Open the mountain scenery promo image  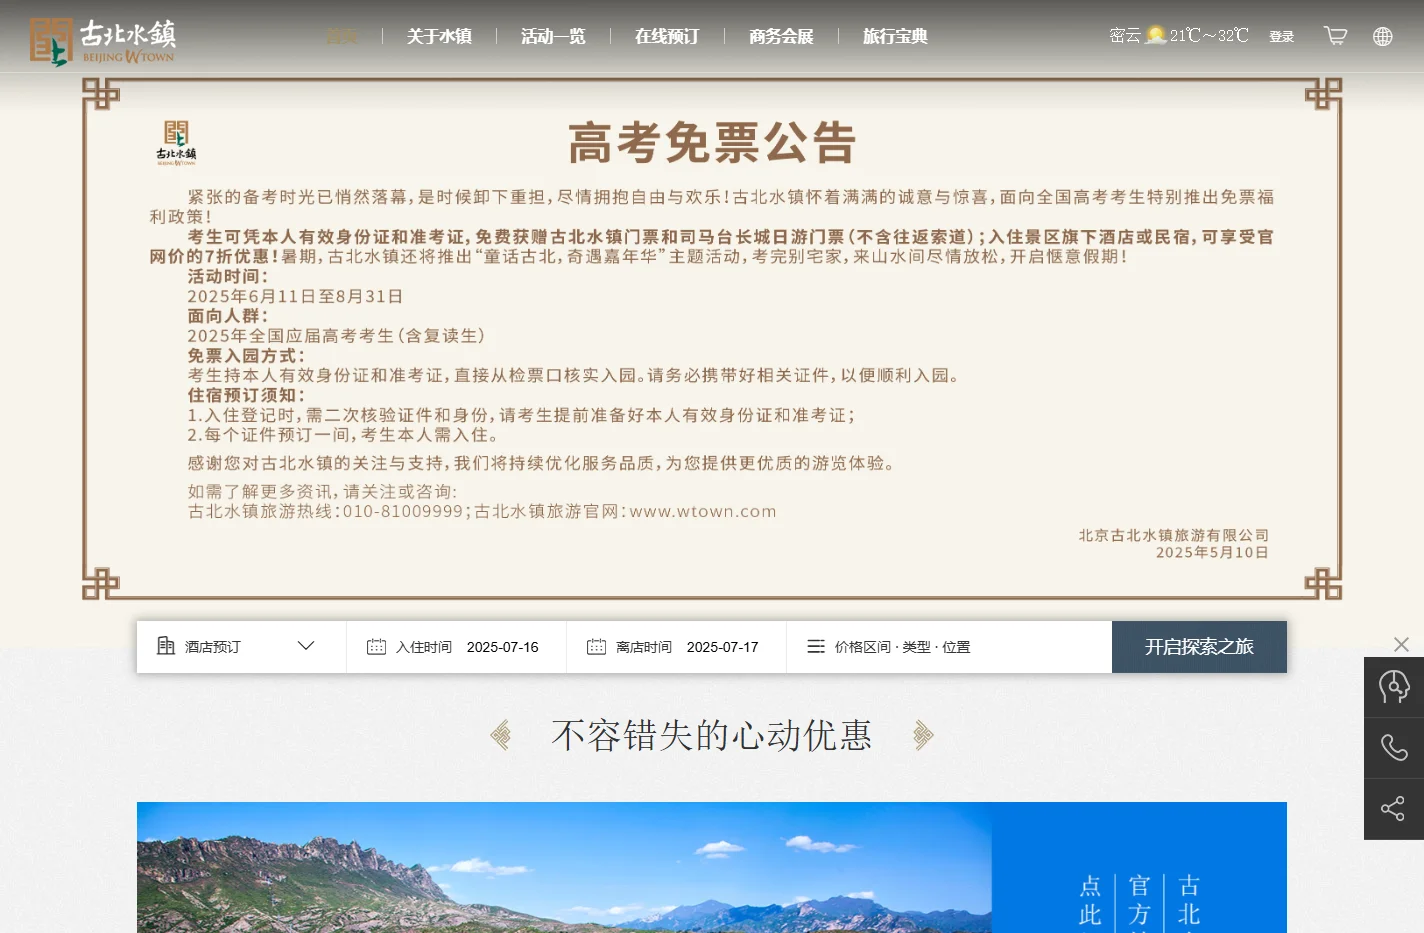click(x=564, y=867)
